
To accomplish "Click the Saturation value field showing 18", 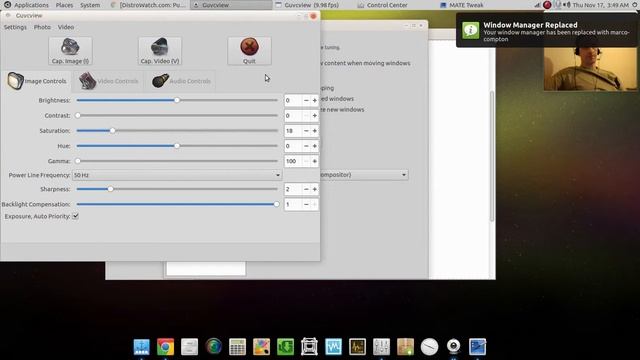I will (x=293, y=131).
